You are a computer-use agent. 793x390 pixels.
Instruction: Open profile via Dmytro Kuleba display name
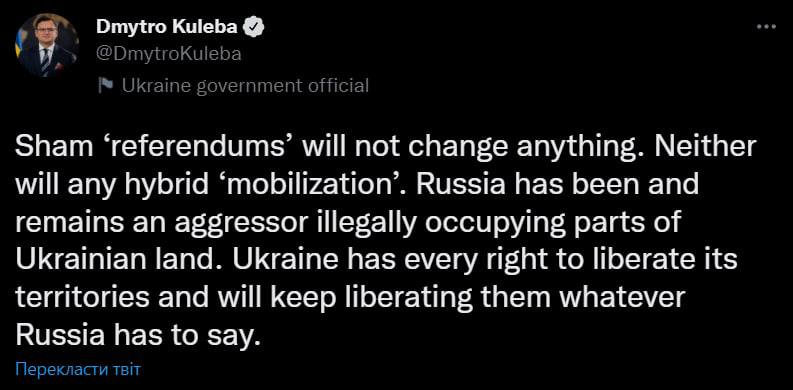pos(167,28)
